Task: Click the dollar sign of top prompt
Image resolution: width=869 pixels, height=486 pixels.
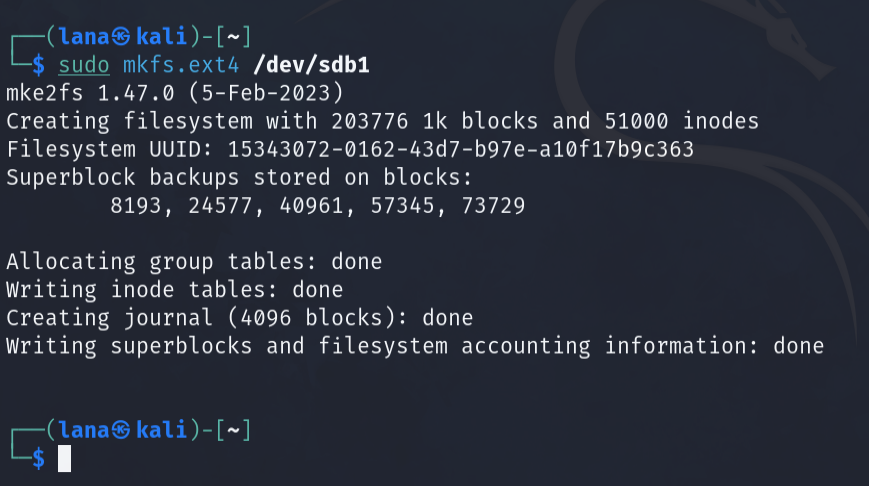Action: [x=38, y=65]
